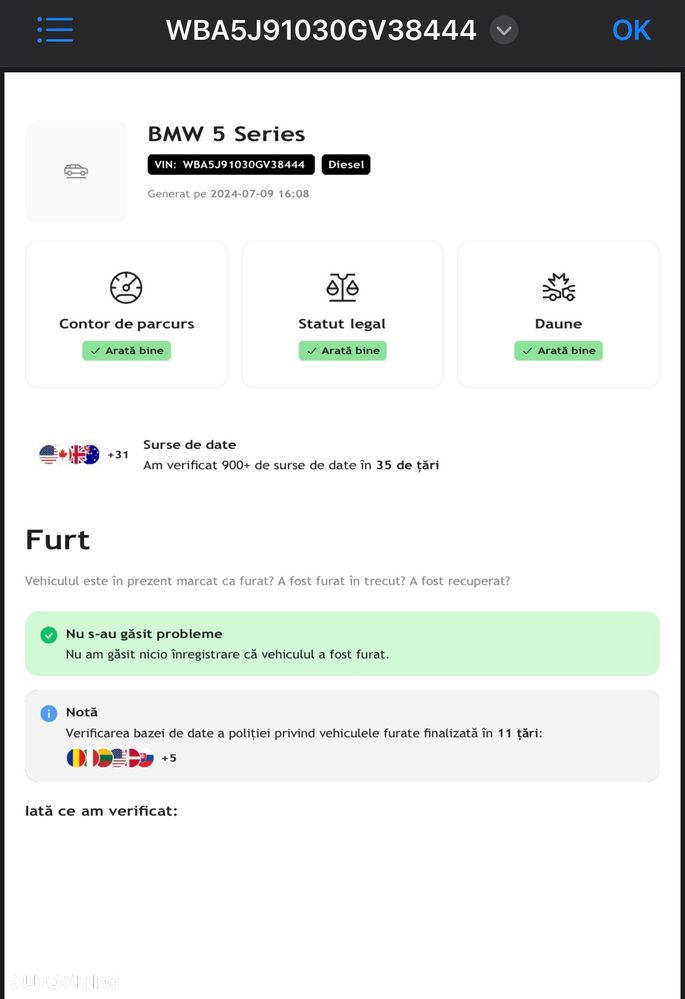Click the Furt section heading
685x999 pixels.
[x=58, y=540]
